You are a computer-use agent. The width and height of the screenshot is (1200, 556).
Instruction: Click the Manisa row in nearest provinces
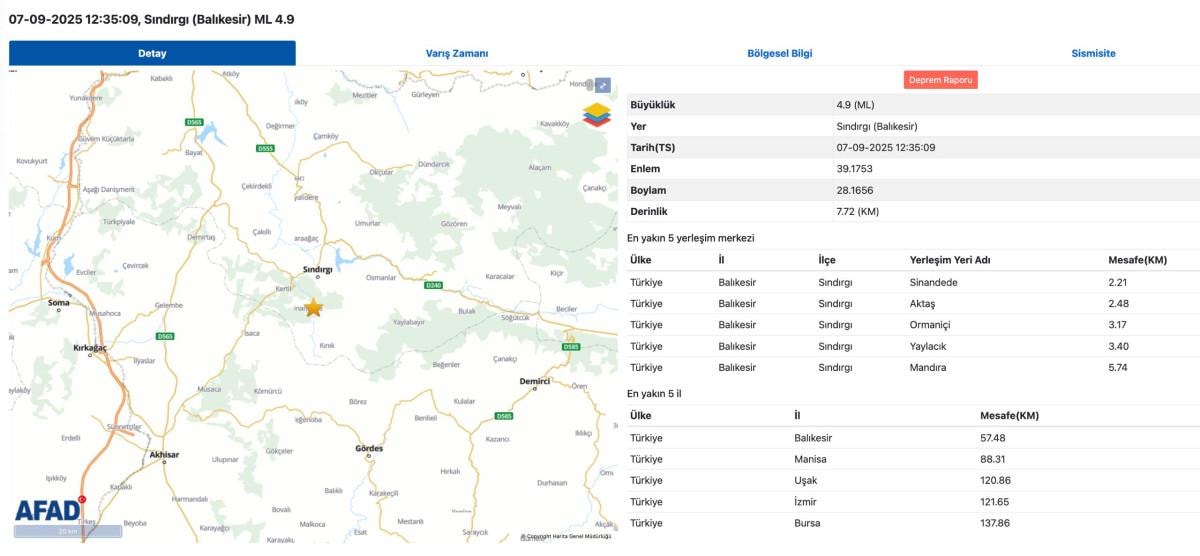[x=812, y=459]
